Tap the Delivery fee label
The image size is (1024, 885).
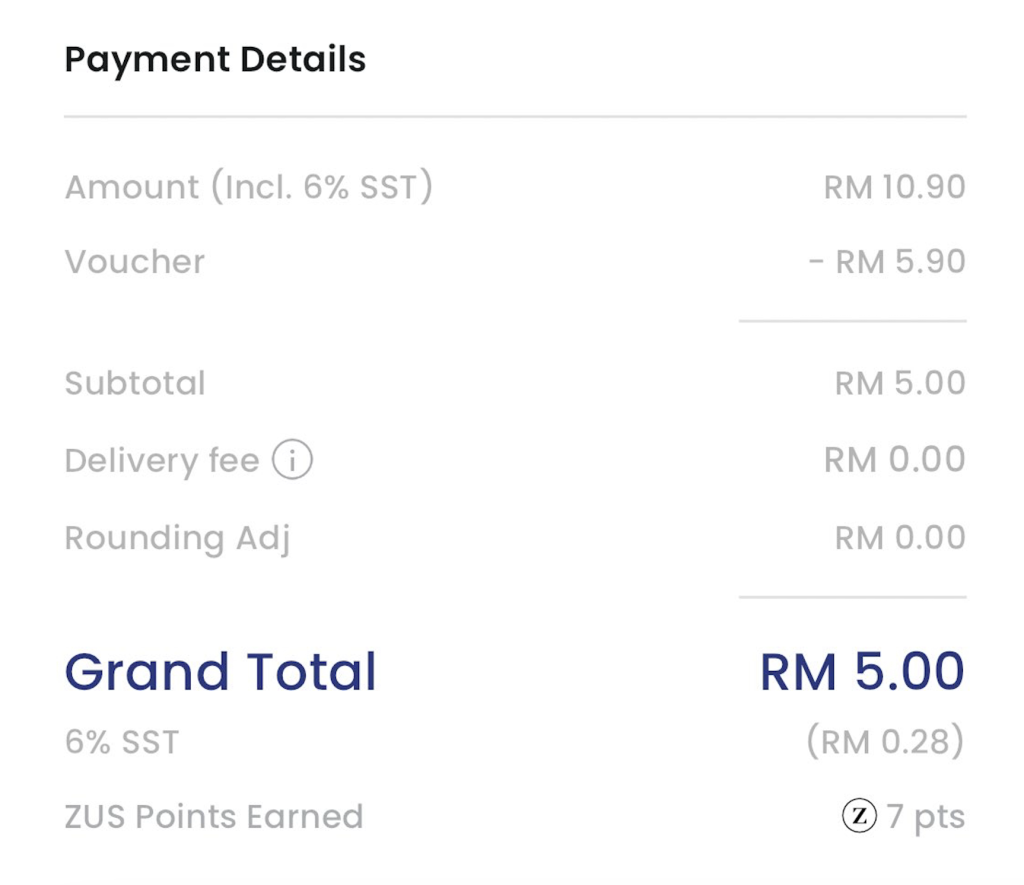(x=162, y=461)
